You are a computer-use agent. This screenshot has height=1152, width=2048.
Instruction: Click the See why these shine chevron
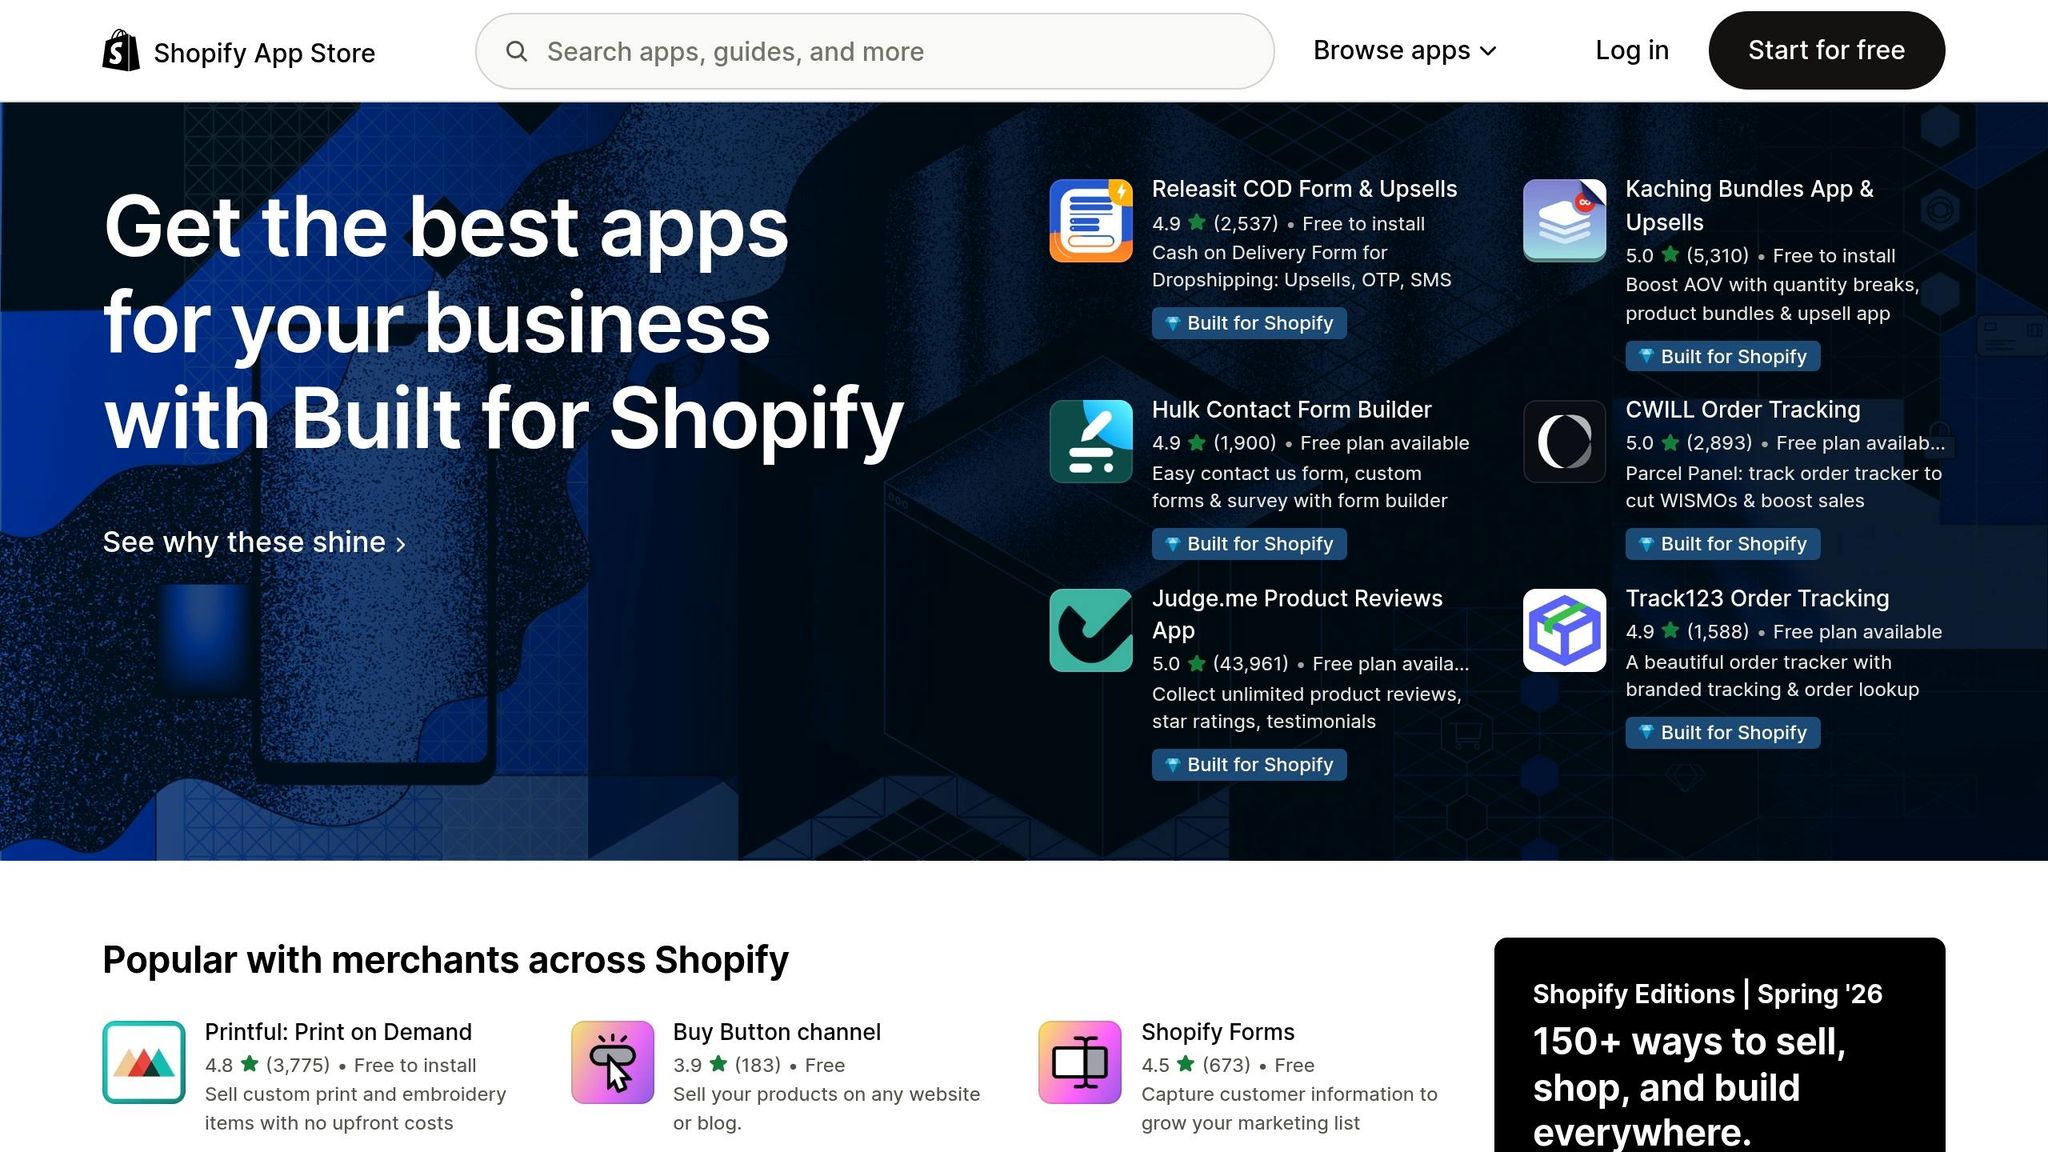point(401,545)
